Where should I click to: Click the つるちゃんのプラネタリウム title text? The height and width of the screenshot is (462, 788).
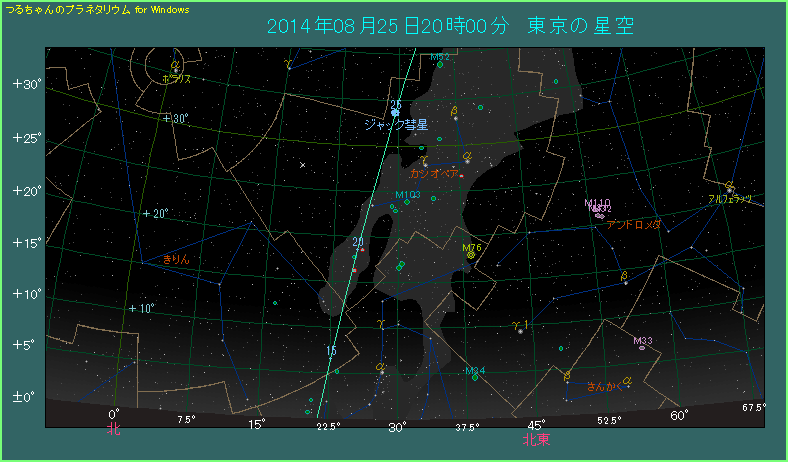pos(68,8)
